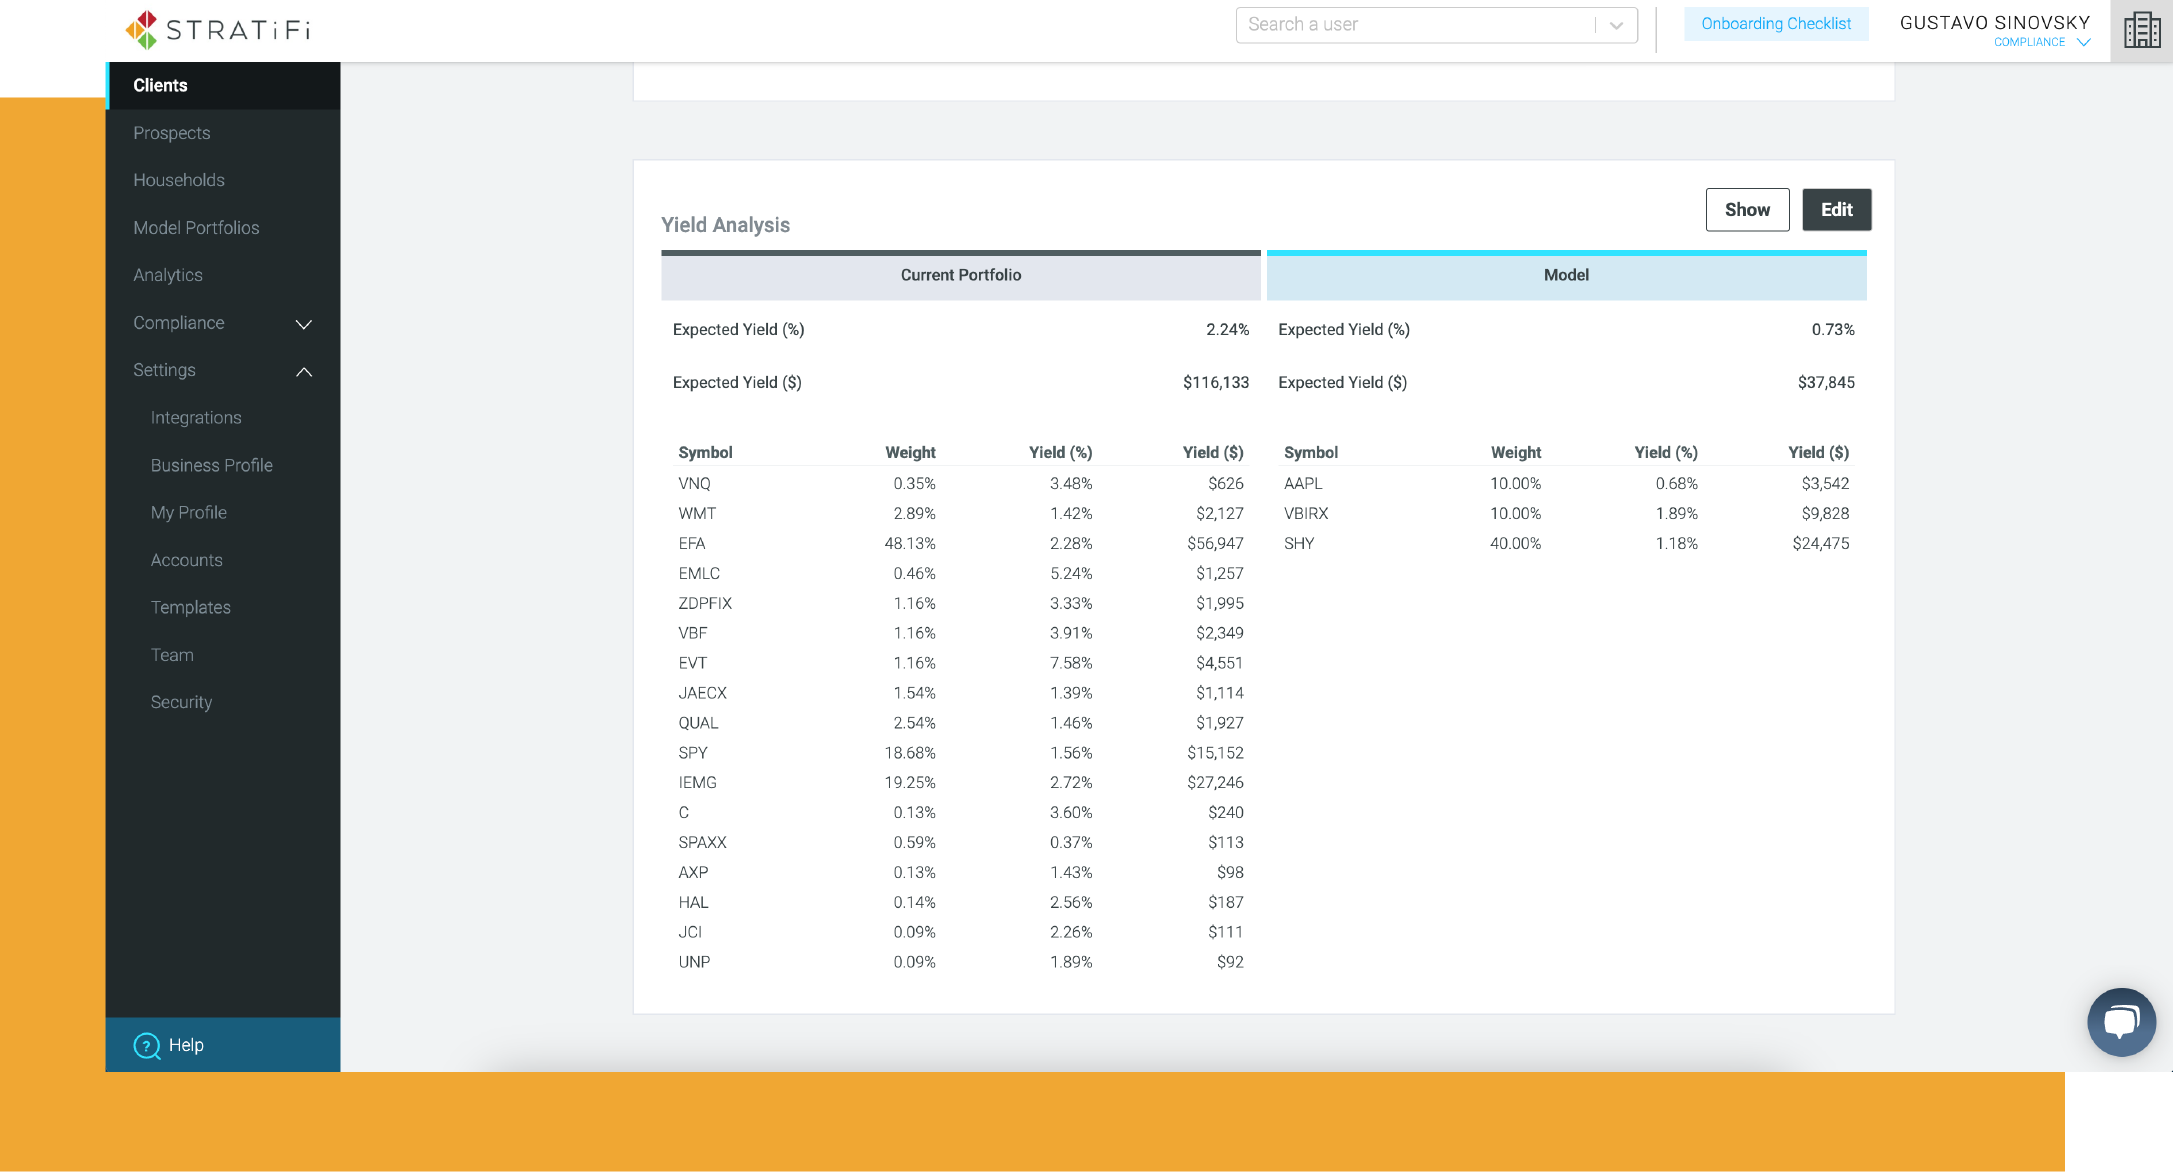Click the VBIRX model symbol
The width and height of the screenshot is (2174, 1176).
click(x=1306, y=514)
